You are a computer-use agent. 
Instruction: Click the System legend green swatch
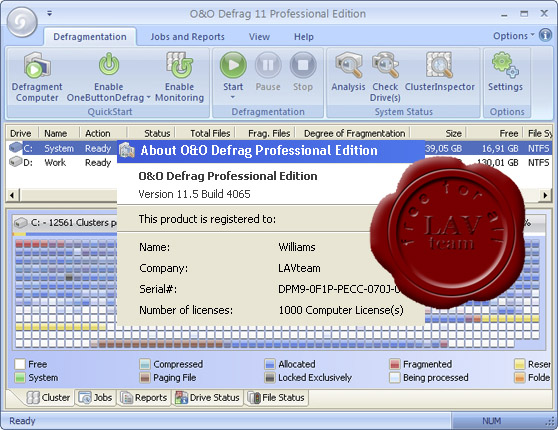[20, 377]
